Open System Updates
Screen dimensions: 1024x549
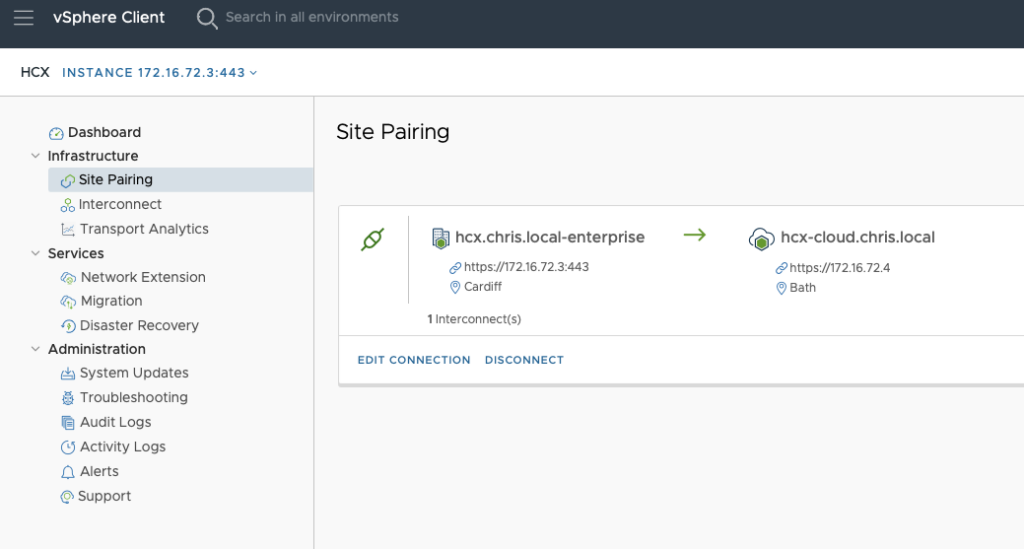point(134,373)
